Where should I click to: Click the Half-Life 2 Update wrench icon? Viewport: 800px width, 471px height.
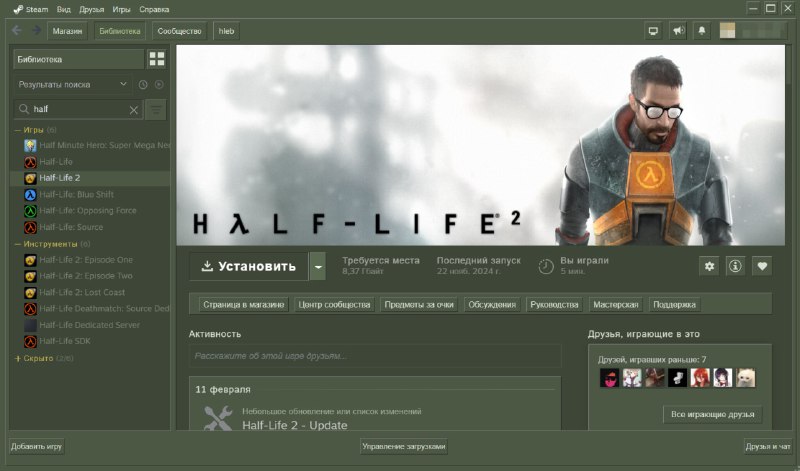pos(217,418)
